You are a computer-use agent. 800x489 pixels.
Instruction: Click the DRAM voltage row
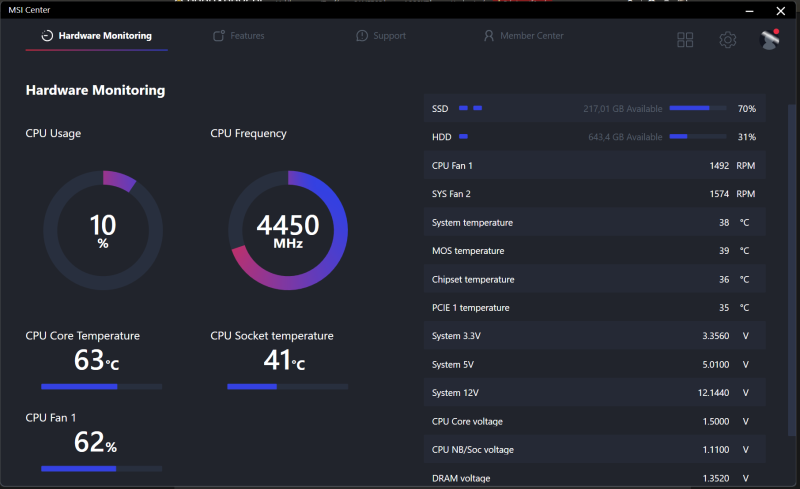point(594,477)
